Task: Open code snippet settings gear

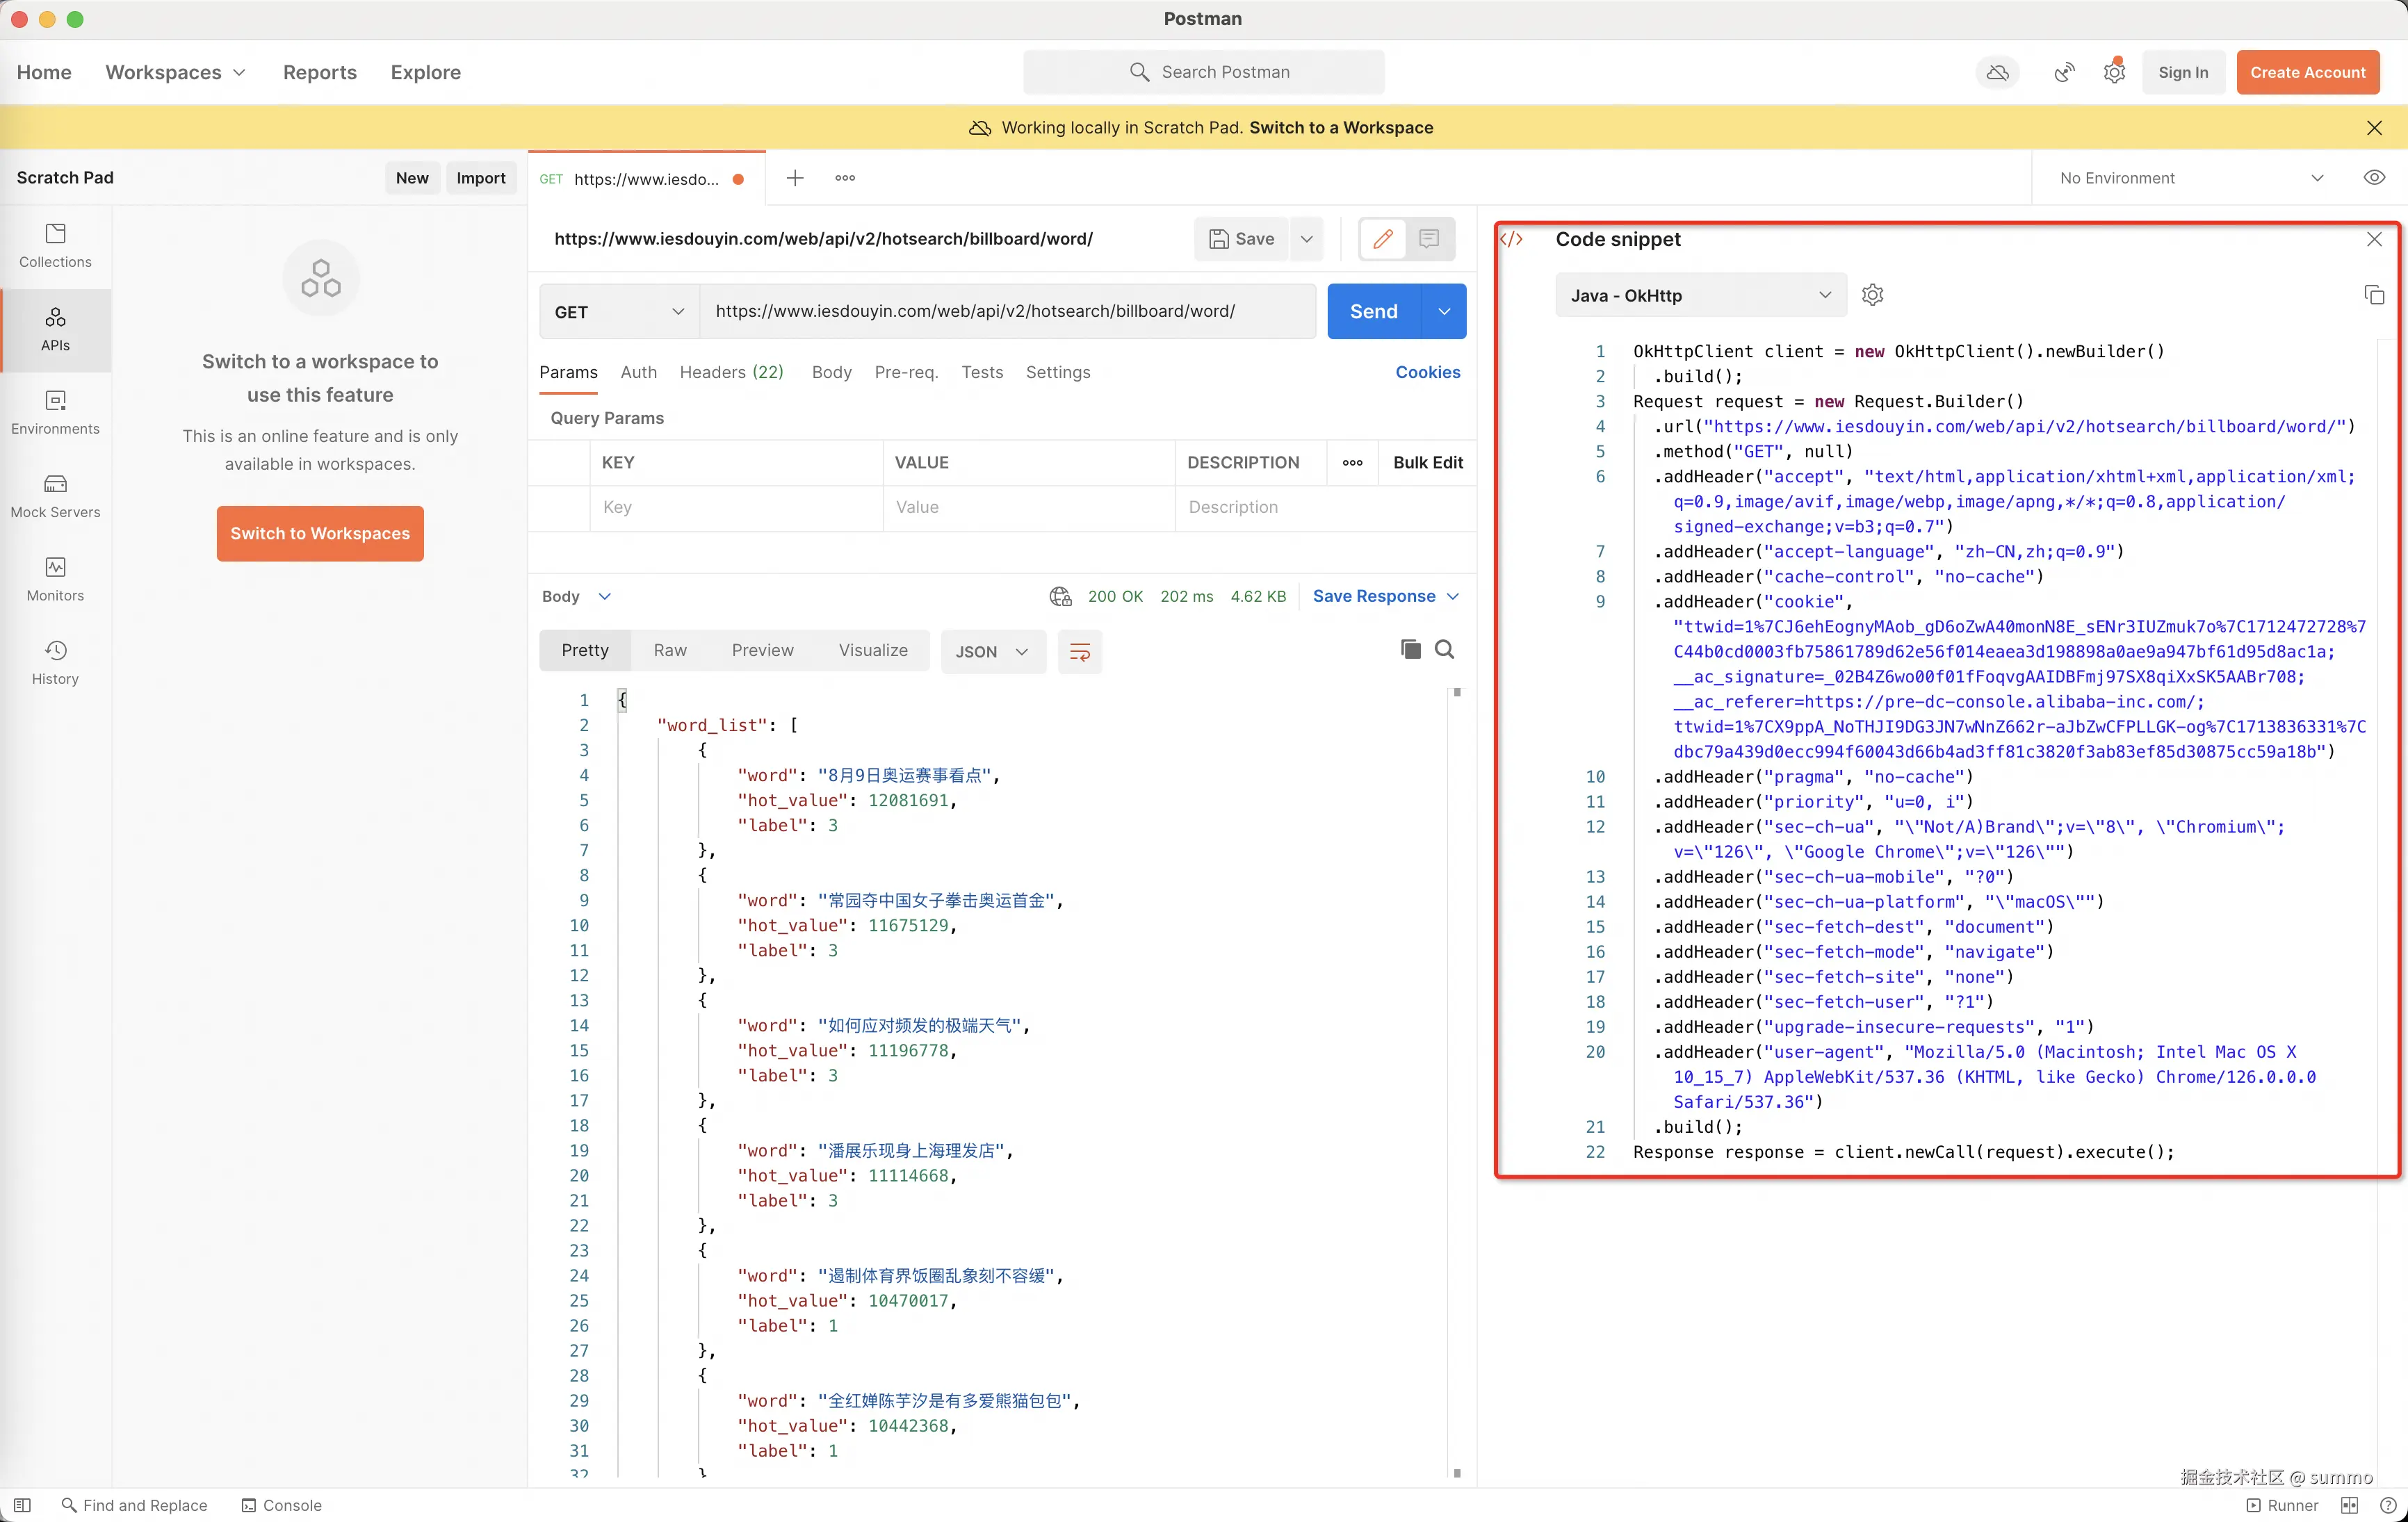Action: 1872,295
